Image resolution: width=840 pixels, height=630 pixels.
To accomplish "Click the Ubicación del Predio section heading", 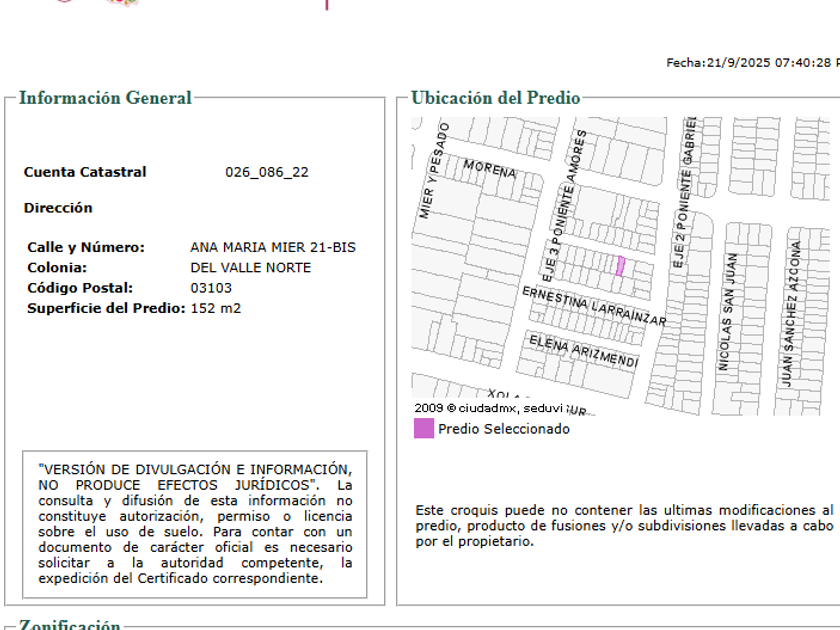I will (x=495, y=98).
